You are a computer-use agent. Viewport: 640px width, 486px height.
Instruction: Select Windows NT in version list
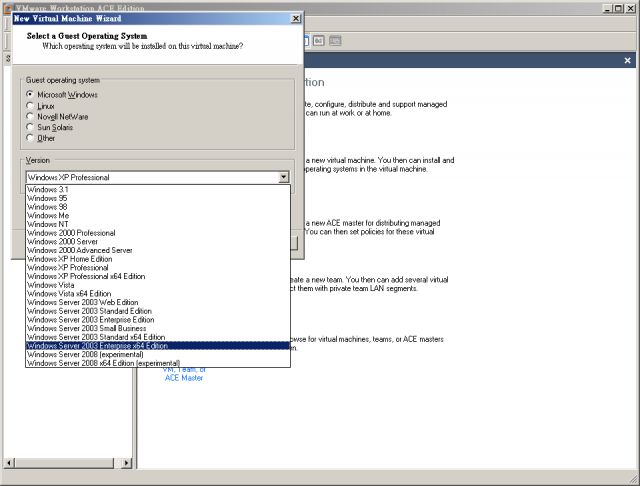click(x=158, y=224)
